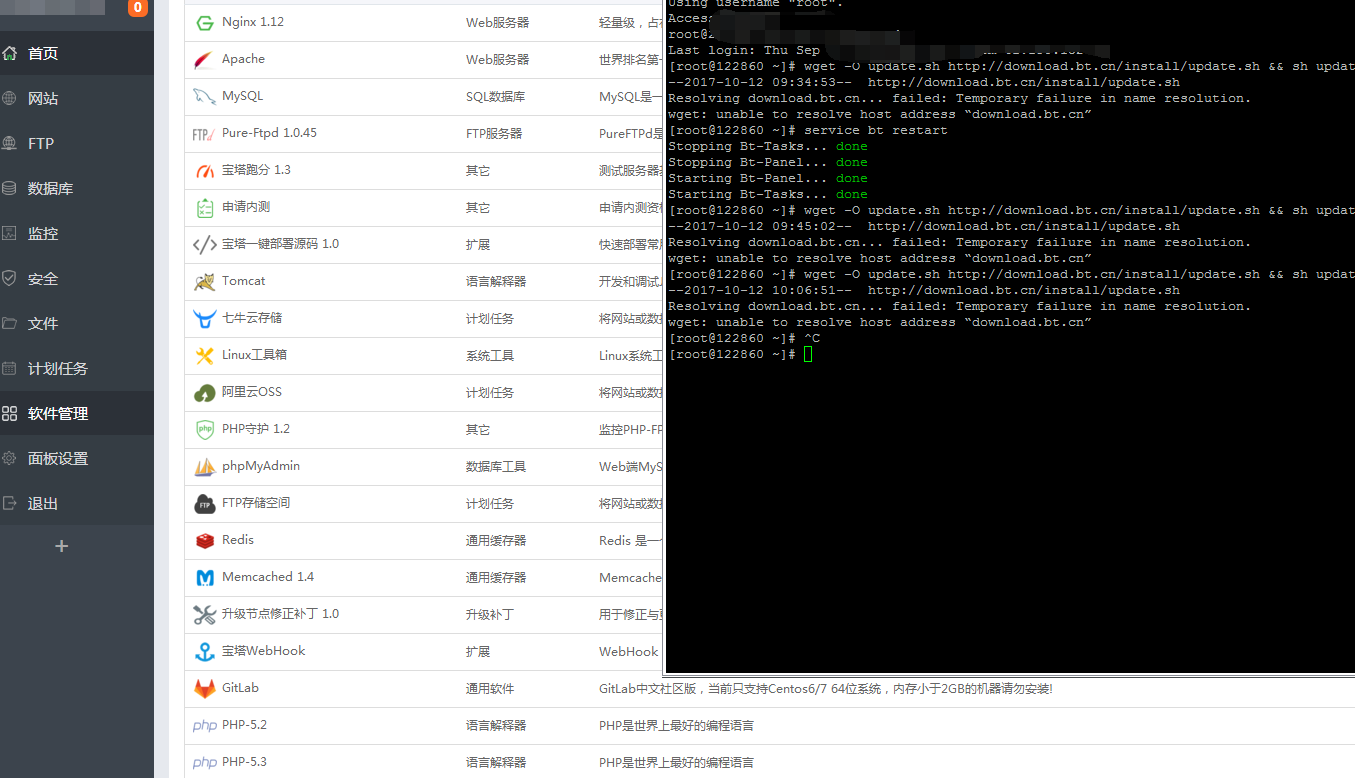Click the 宝塔跑分 gauge icon
The width and height of the screenshot is (1355, 778).
[204, 171]
